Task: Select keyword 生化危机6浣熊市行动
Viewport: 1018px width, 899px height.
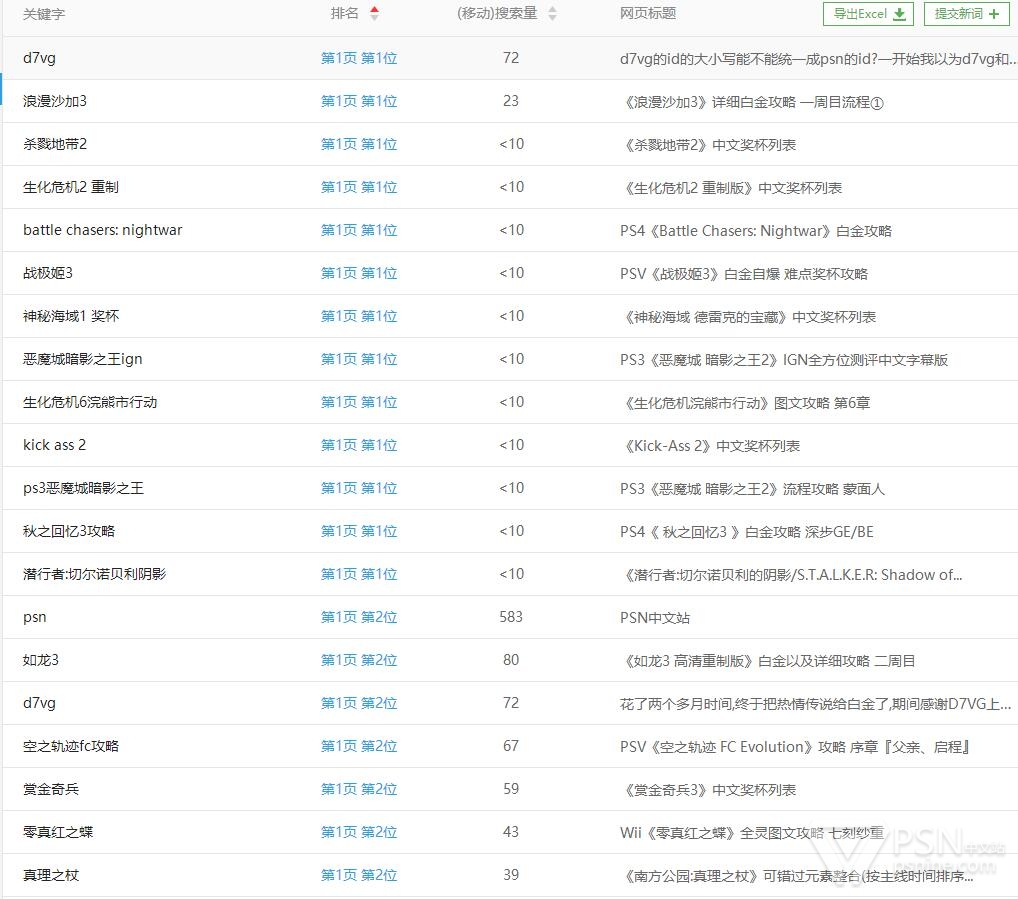Action: click(90, 402)
